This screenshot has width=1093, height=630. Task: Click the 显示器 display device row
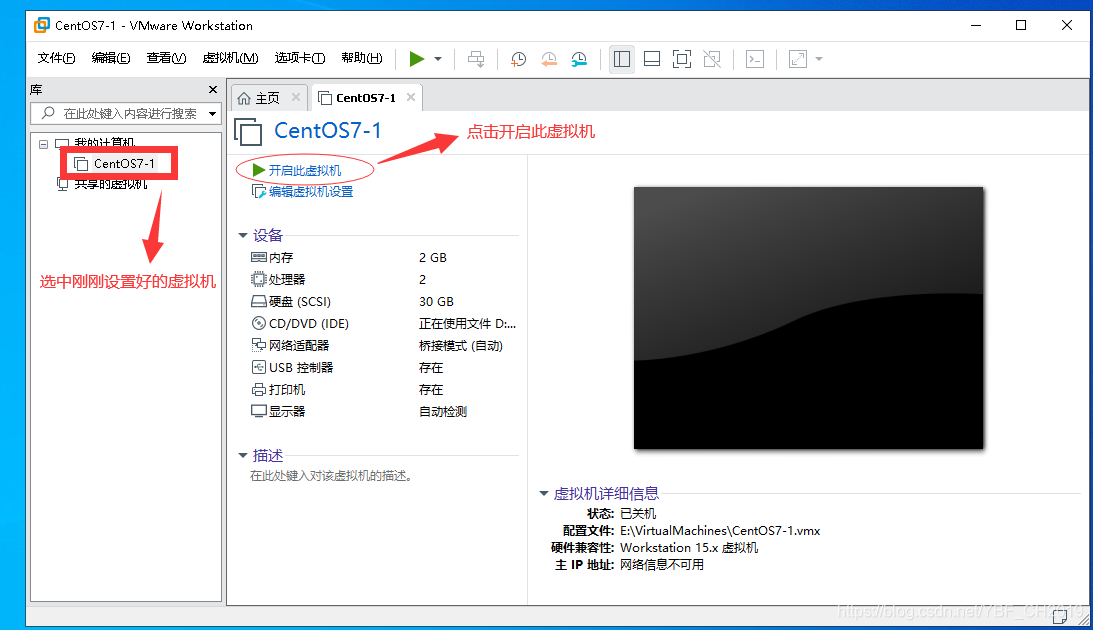pyautogui.click(x=383, y=411)
